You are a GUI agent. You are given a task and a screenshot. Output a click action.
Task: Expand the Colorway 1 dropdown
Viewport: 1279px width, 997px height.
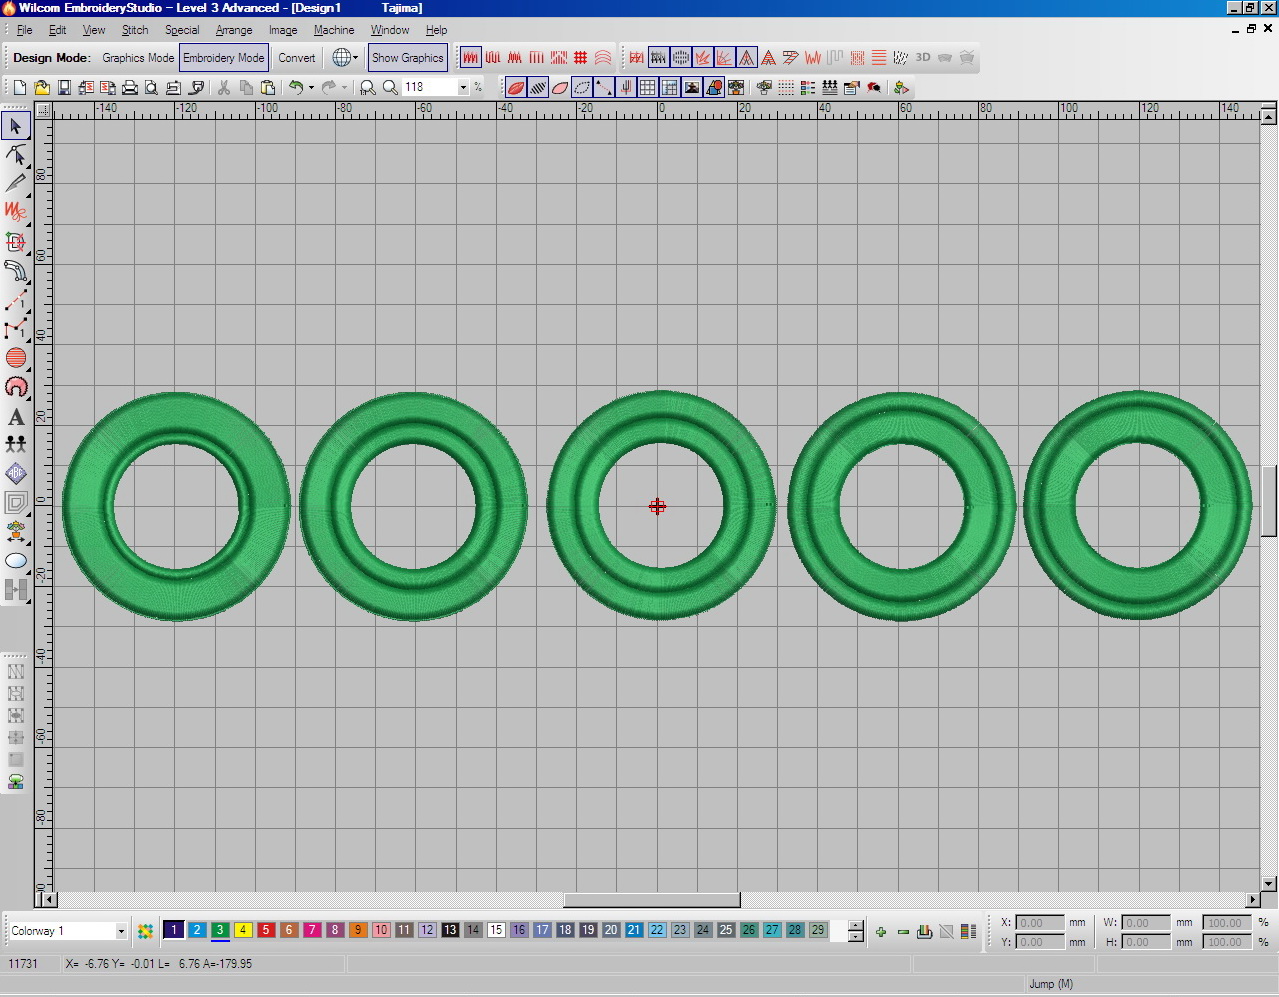point(121,931)
